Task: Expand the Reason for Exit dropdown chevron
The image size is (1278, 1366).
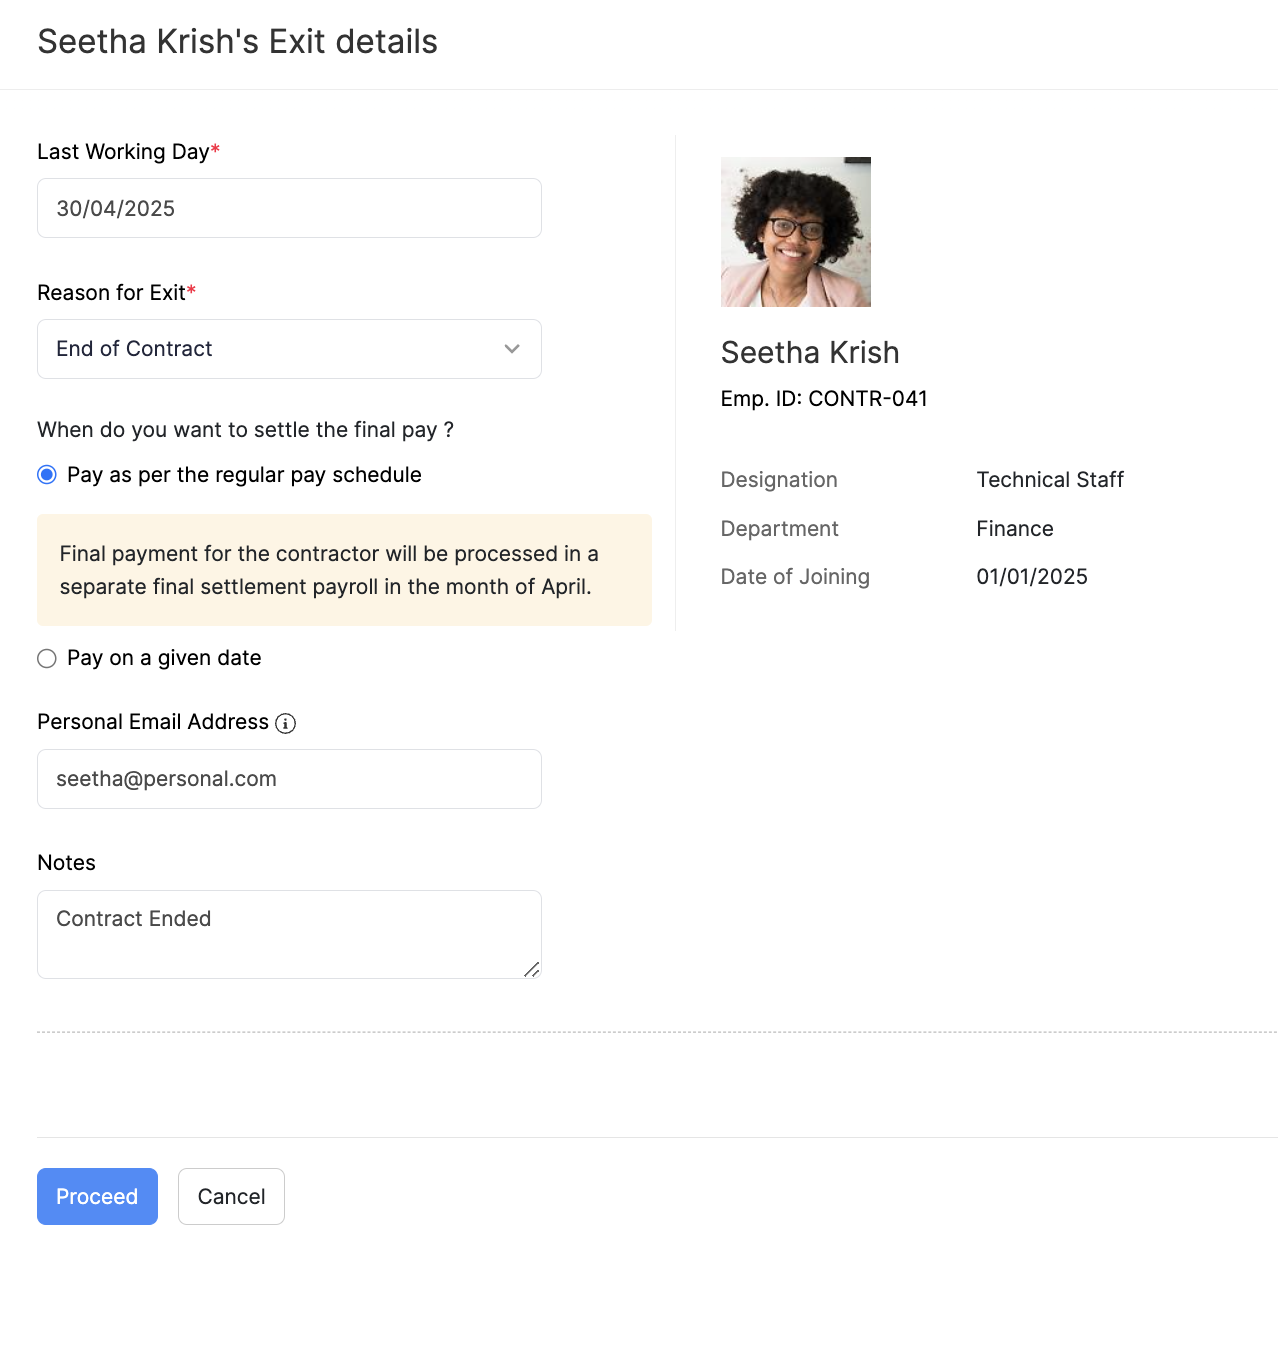Action: pos(512,349)
